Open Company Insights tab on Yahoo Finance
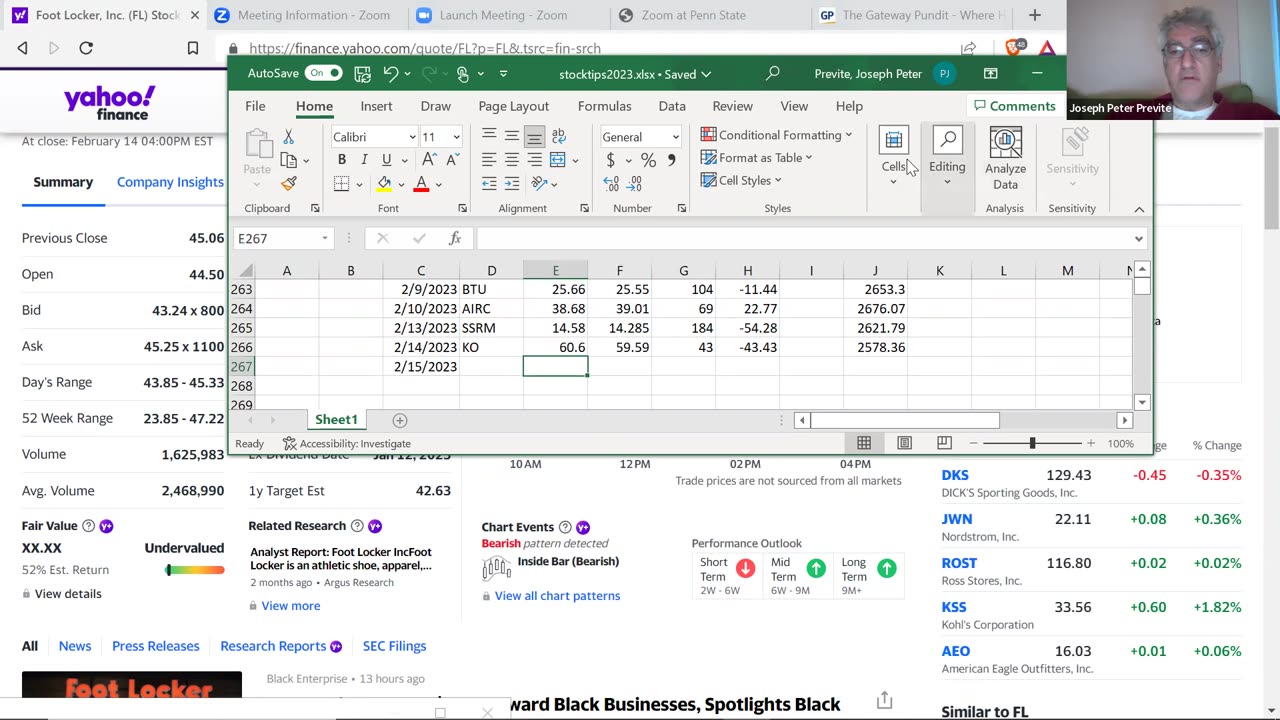This screenshot has height=720, width=1280. pyautogui.click(x=170, y=182)
